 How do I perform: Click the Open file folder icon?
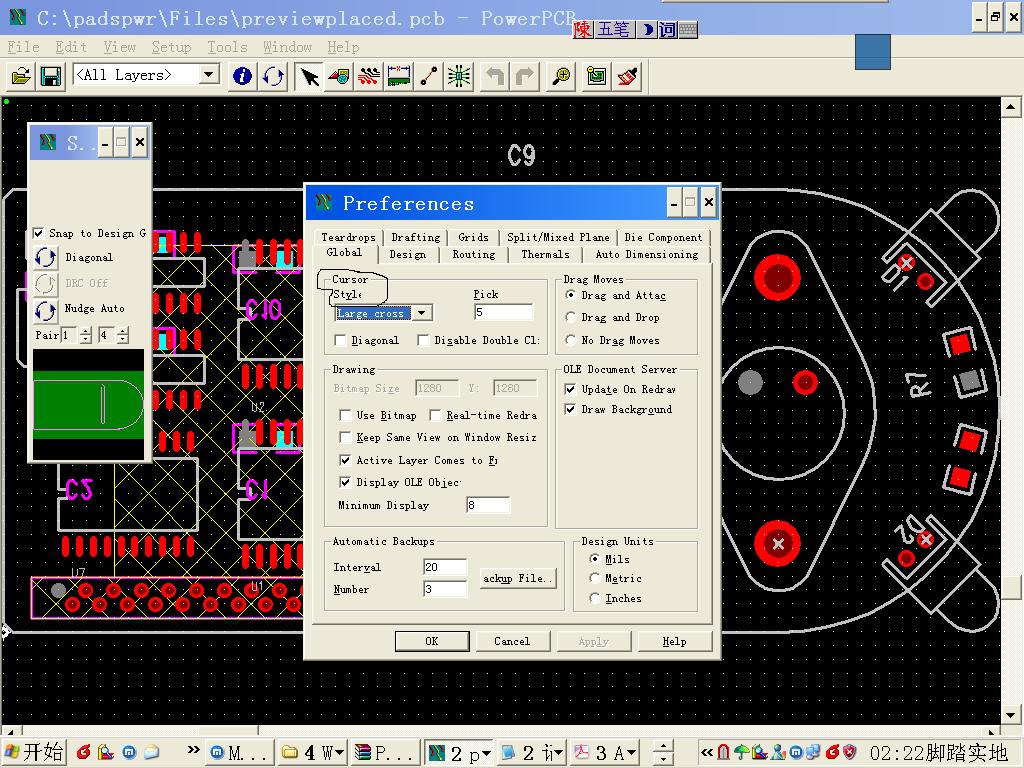coord(20,76)
